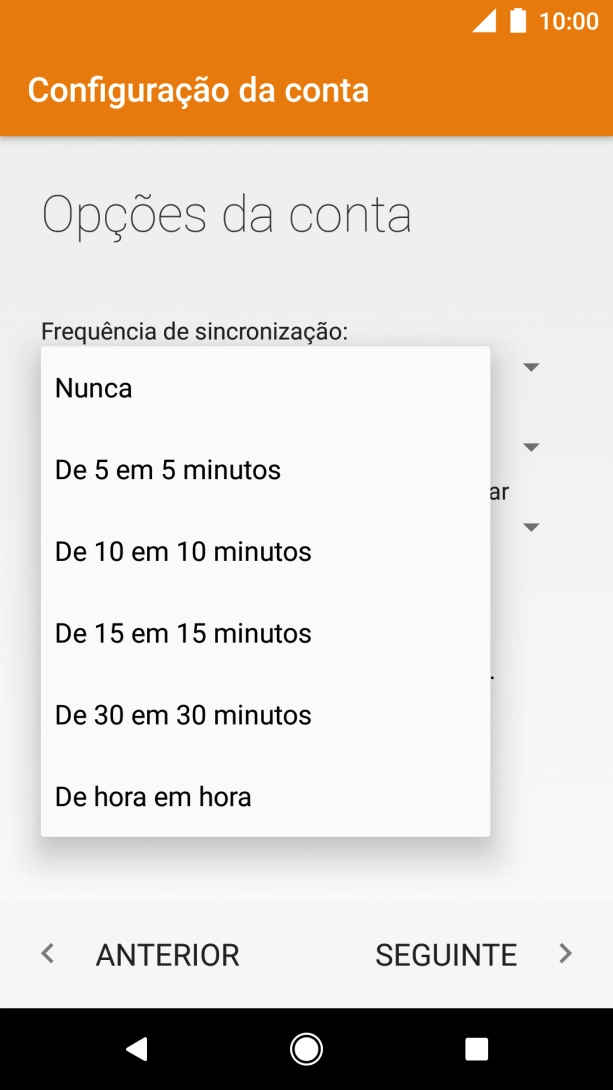
Task: Open the sync frequency dropdown arrow
Action: [x=531, y=367]
